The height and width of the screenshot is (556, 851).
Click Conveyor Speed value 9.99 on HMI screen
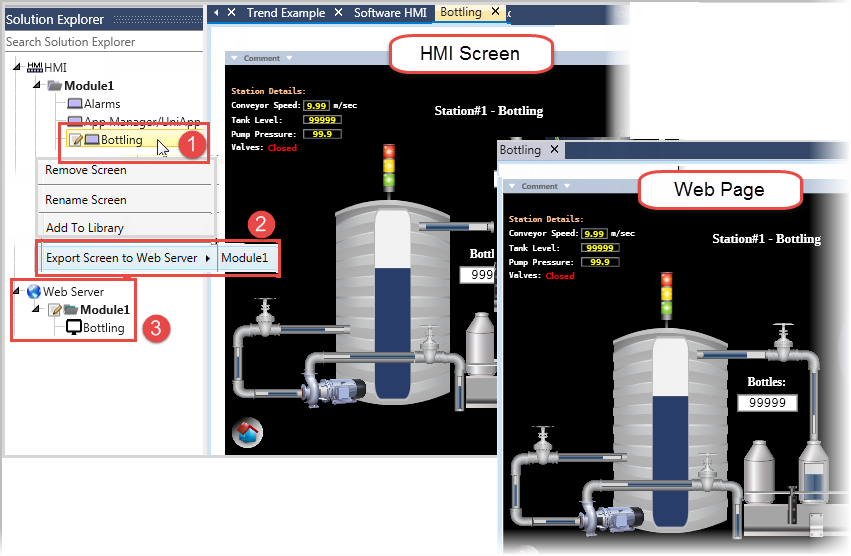(x=316, y=105)
